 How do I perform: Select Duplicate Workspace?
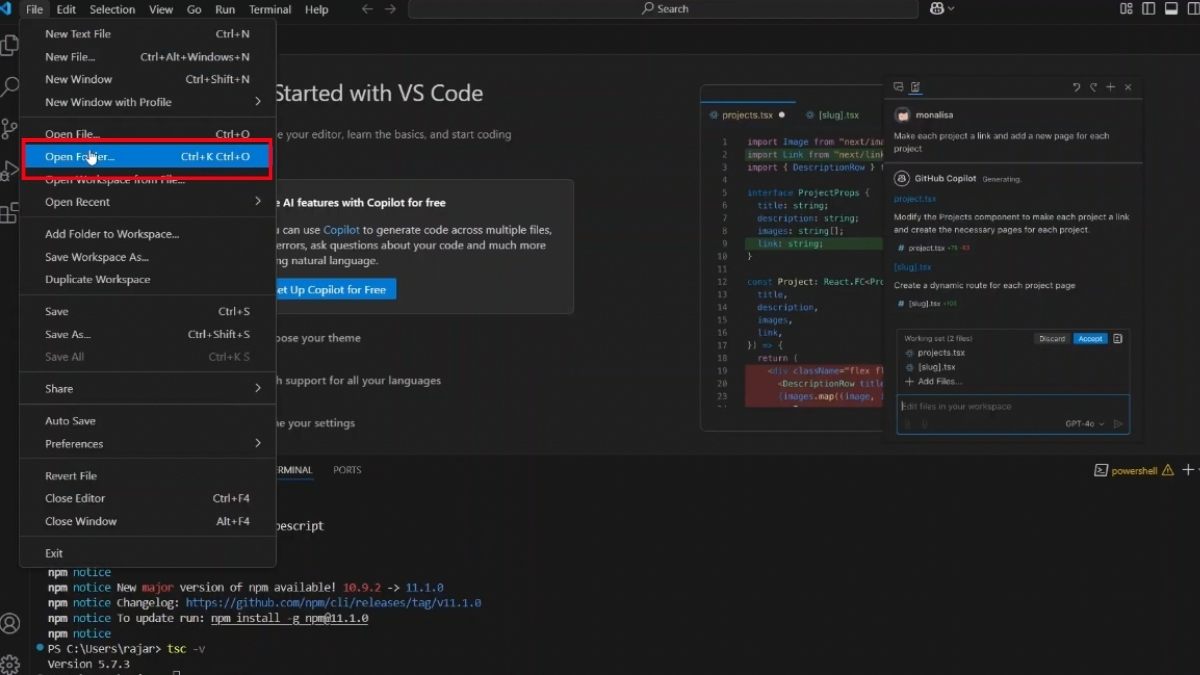pyautogui.click(x=148, y=279)
